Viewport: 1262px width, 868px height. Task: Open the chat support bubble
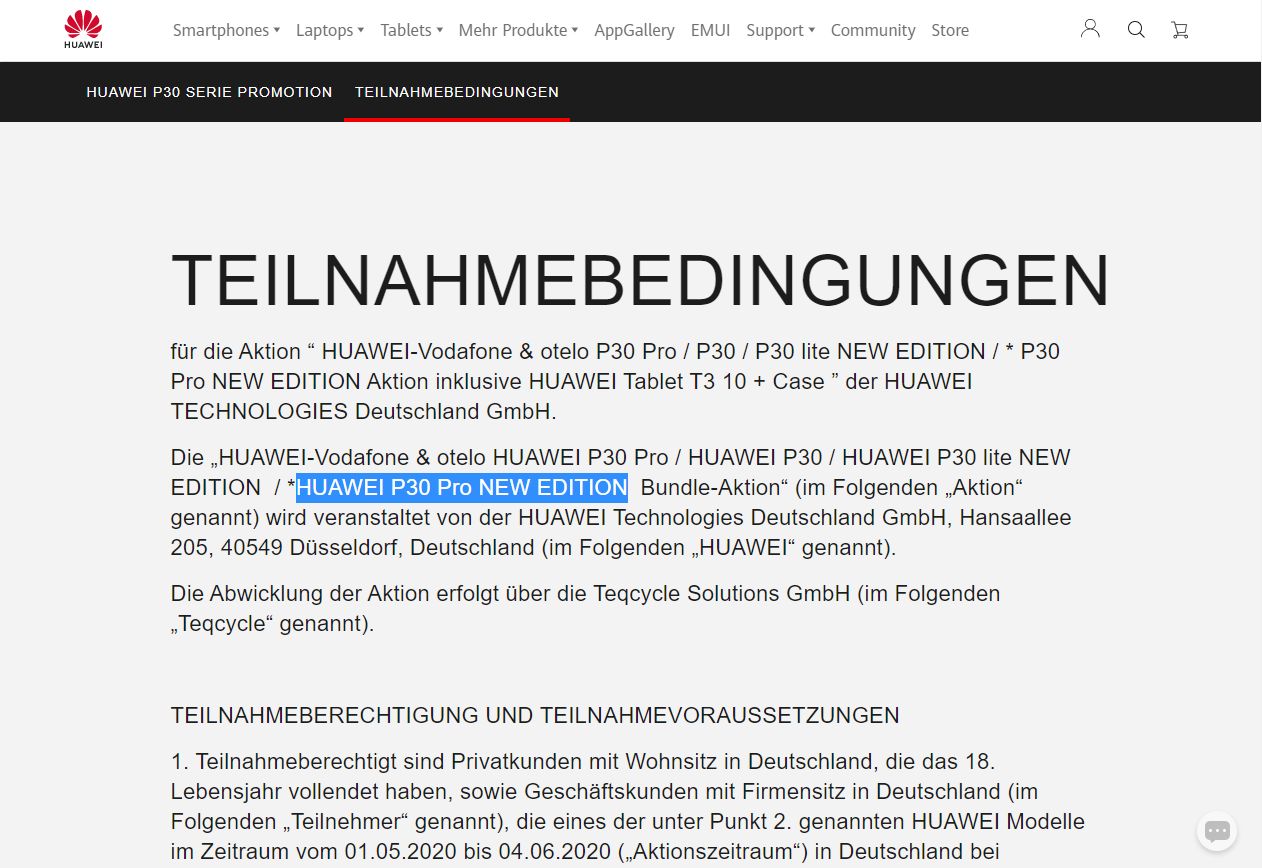pyautogui.click(x=1217, y=831)
